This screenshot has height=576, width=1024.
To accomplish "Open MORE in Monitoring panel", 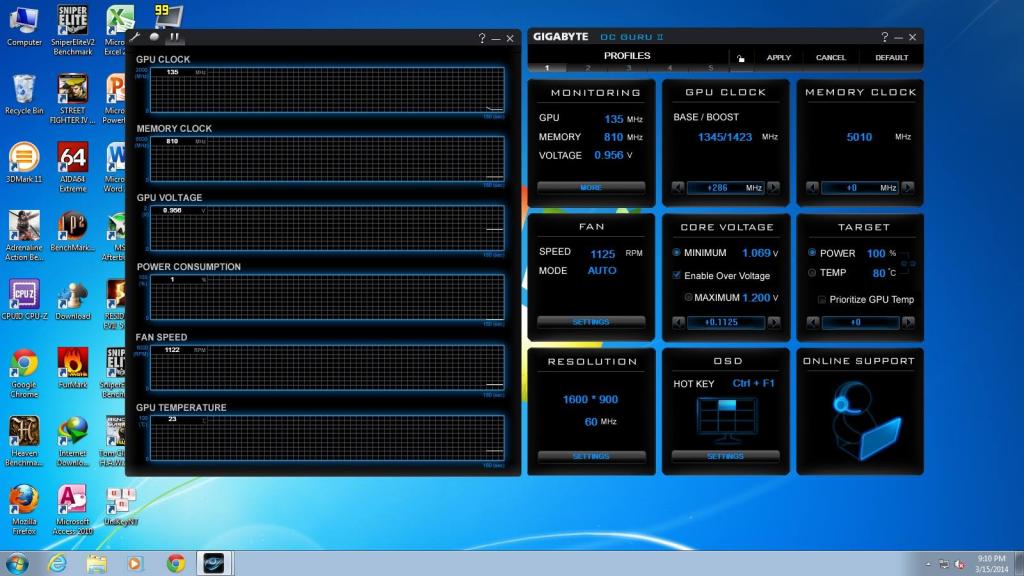I will (591, 187).
